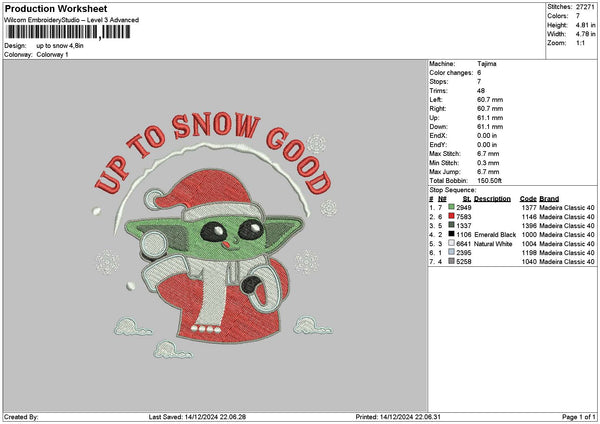Click the Zoom value 1:1

coord(580,43)
